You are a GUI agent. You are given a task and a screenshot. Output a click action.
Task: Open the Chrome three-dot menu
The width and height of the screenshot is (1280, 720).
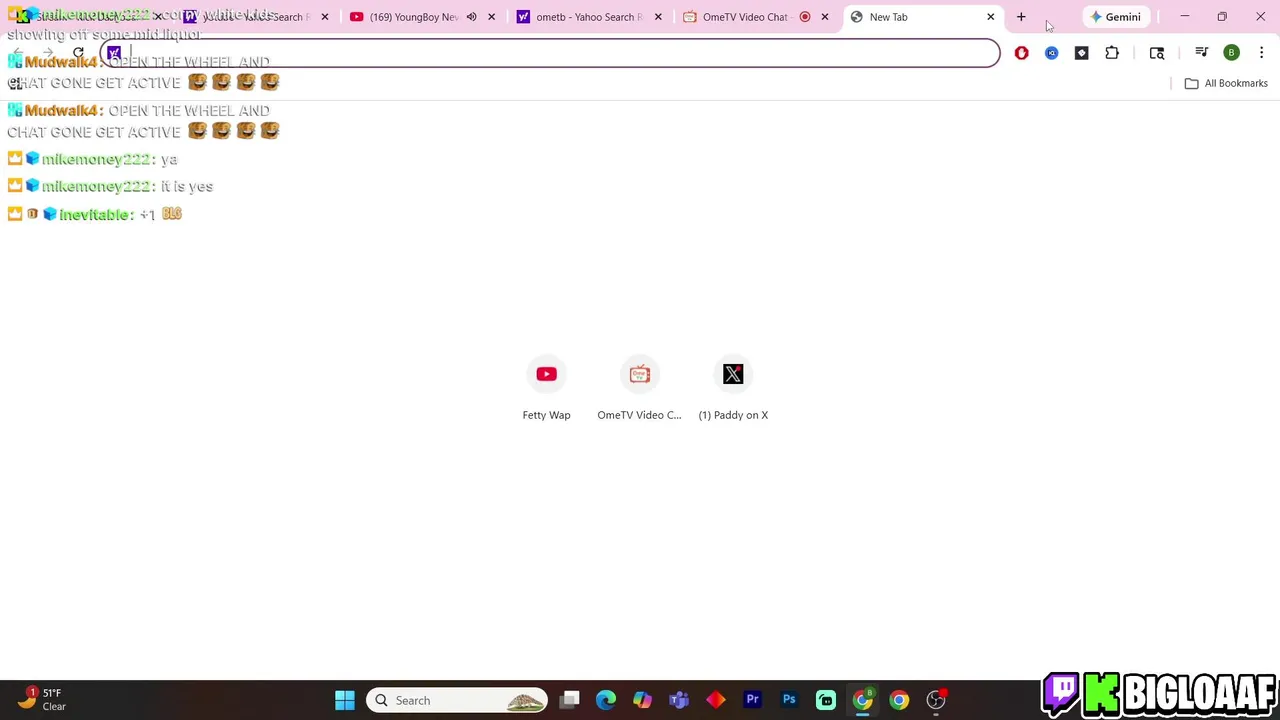coord(1261,53)
